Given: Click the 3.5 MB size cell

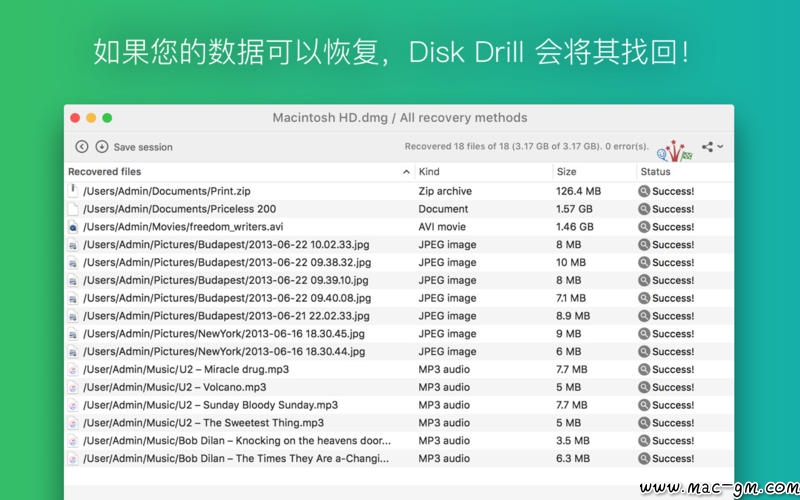Looking at the screenshot, I should (x=573, y=441).
